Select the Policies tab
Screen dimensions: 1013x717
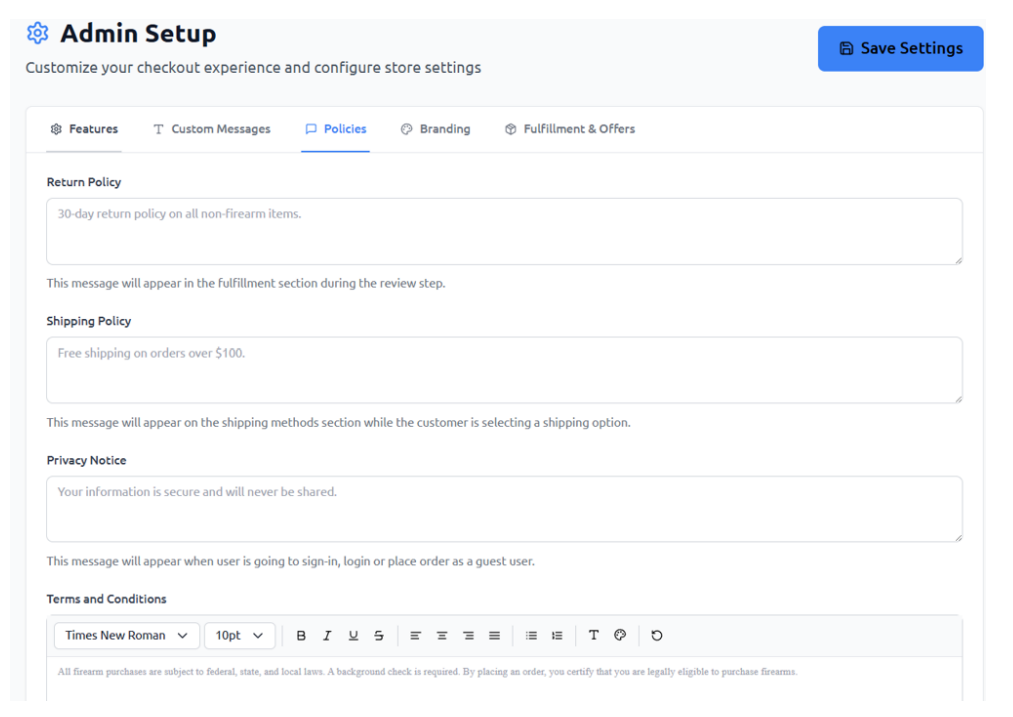tap(335, 129)
